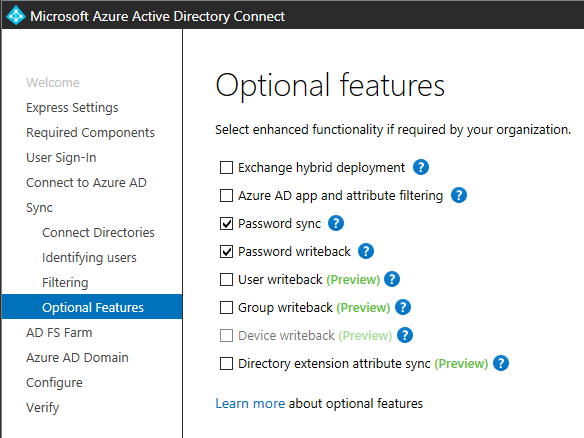Click the Optional features page heading
This screenshot has height=438, width=584.
click(x=330, y=86)
